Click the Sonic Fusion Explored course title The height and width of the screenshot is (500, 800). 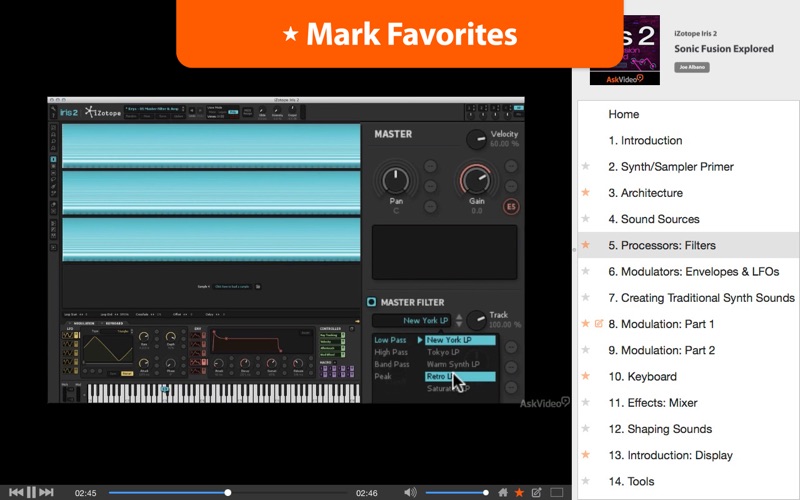point(724,49)
